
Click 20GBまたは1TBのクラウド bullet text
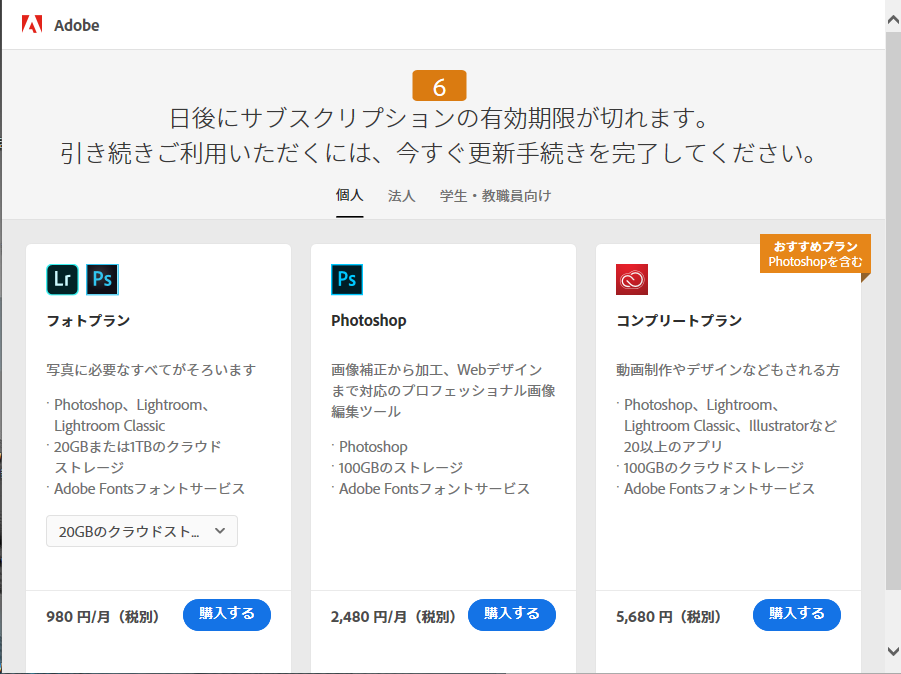tap(137, 446)
